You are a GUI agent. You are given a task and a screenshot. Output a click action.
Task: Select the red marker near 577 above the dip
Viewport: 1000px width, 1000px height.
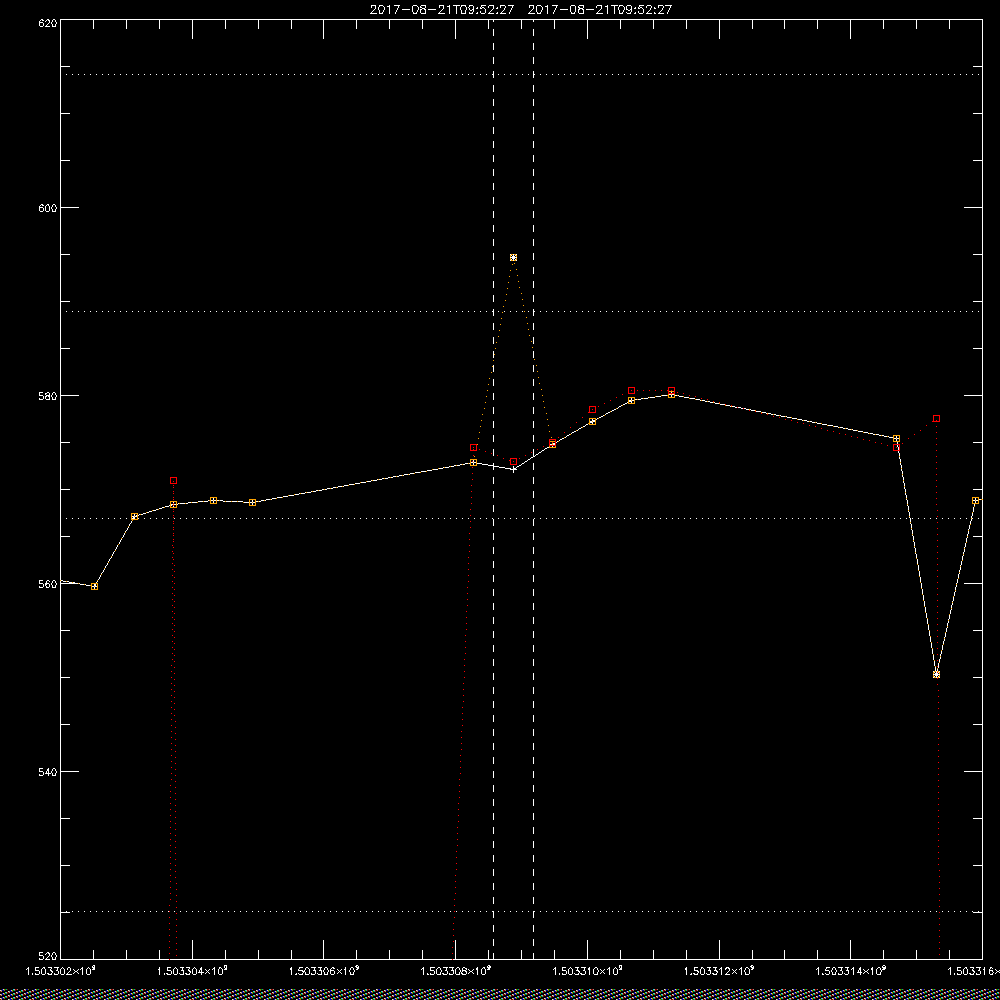coord(936,418)
